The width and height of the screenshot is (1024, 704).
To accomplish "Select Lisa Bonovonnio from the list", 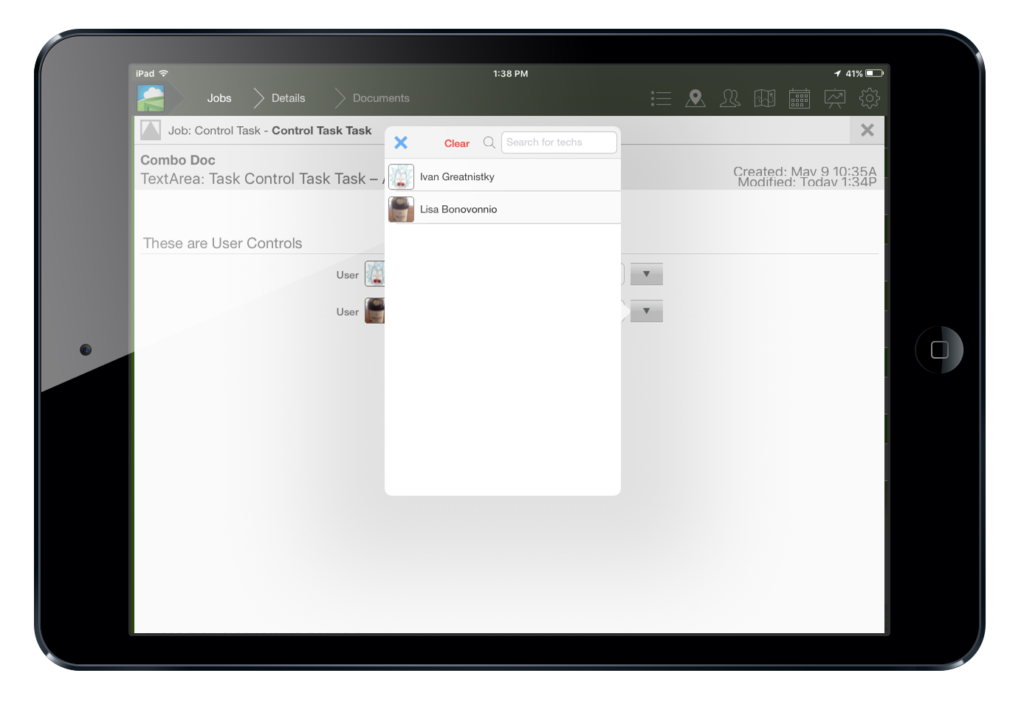I will pos(503,209).
